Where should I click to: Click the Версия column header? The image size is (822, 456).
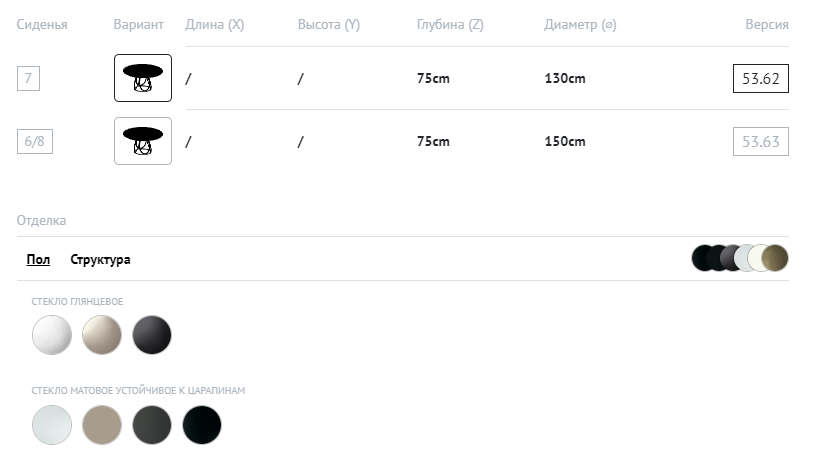coord(767,25)
